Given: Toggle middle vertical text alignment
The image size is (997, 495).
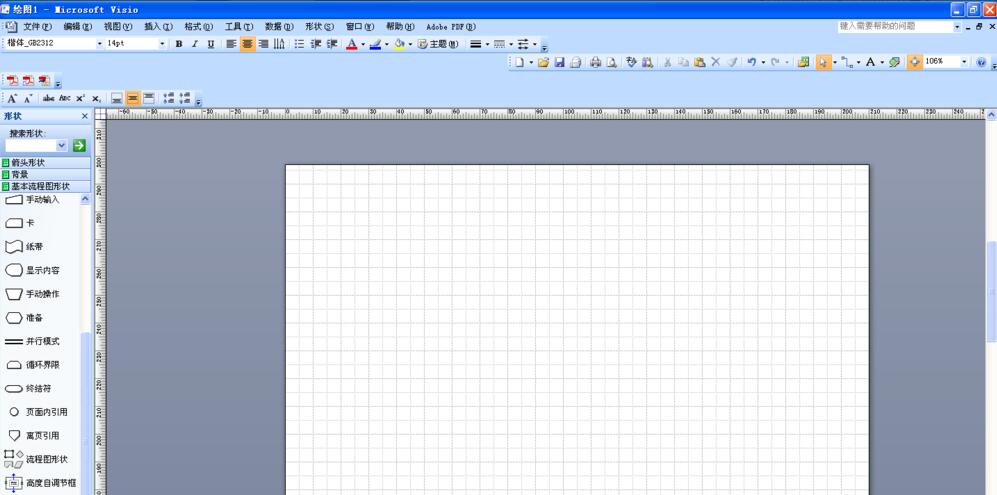Looking at the screenshot, I should coord(132,99).
